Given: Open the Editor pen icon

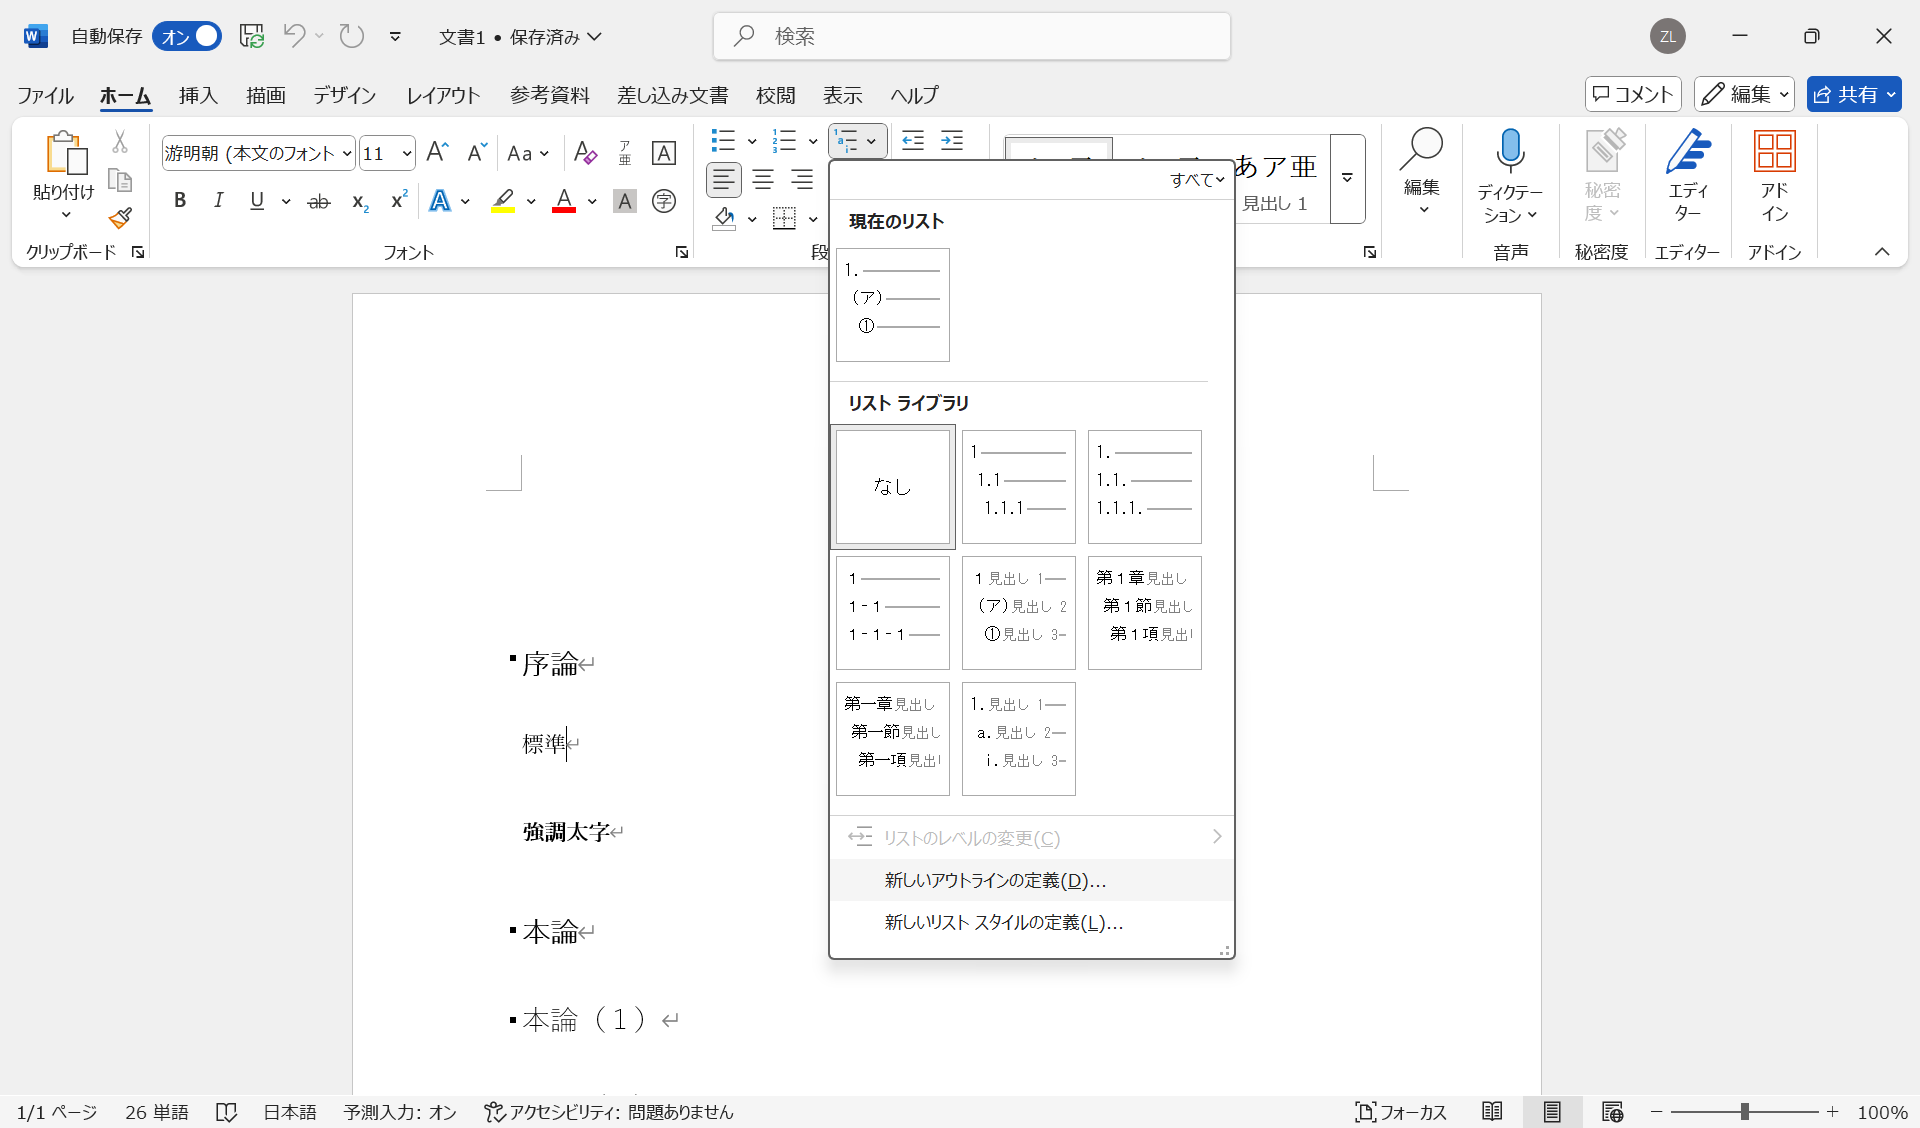Looking at the screenshot, I should click(x=1687, y=152).
